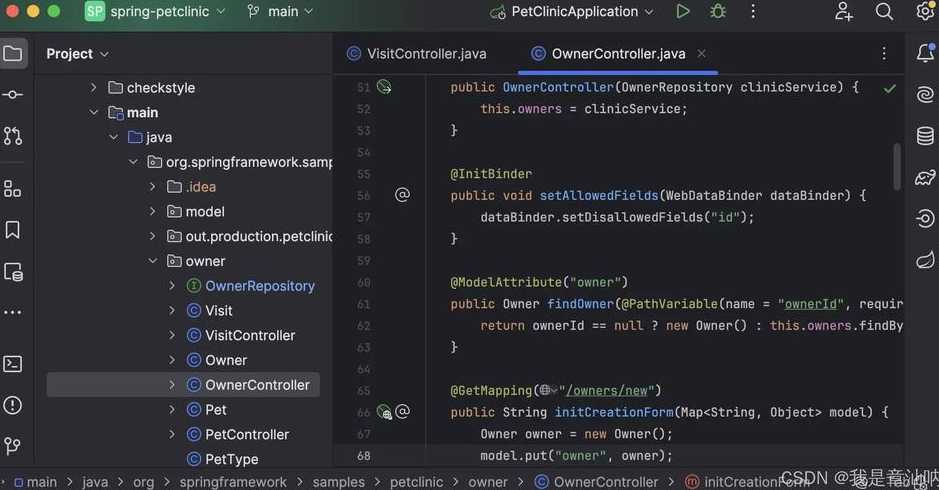Screen dimensions: 939x490
Task: Select OwnerRepository in the project tree
Action: tap(259, 286)
